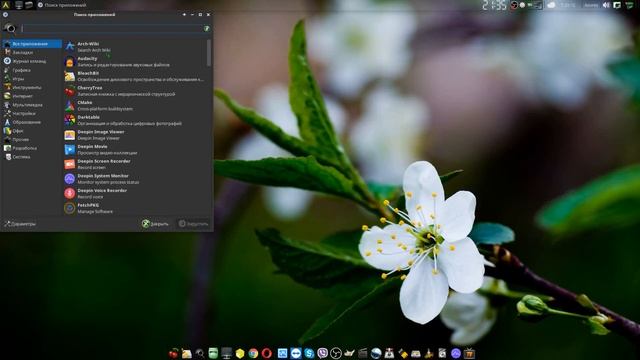Screen dimensions: 640x360
Task: Open the Игры category
Action: [32, 79]
